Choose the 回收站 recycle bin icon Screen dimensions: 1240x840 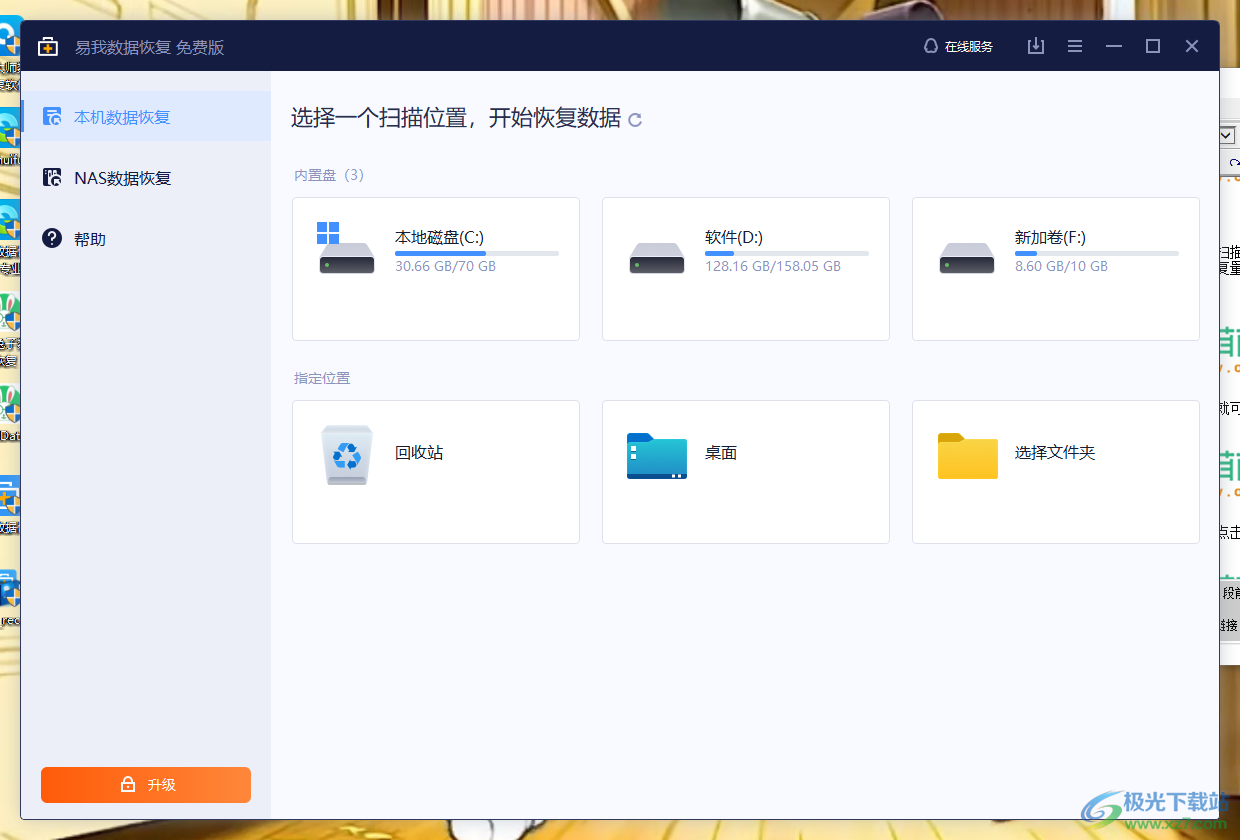[347, 455]
